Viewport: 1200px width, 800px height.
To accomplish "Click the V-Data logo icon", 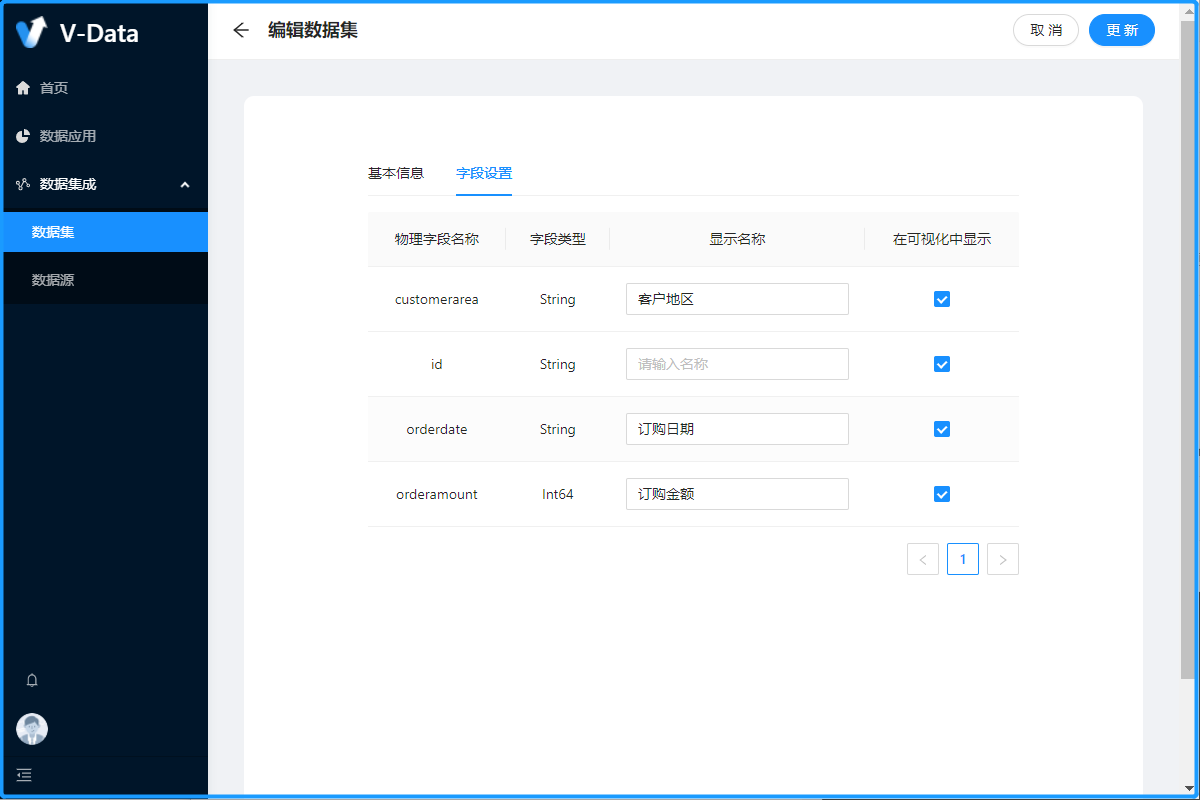I will [32, 32].
